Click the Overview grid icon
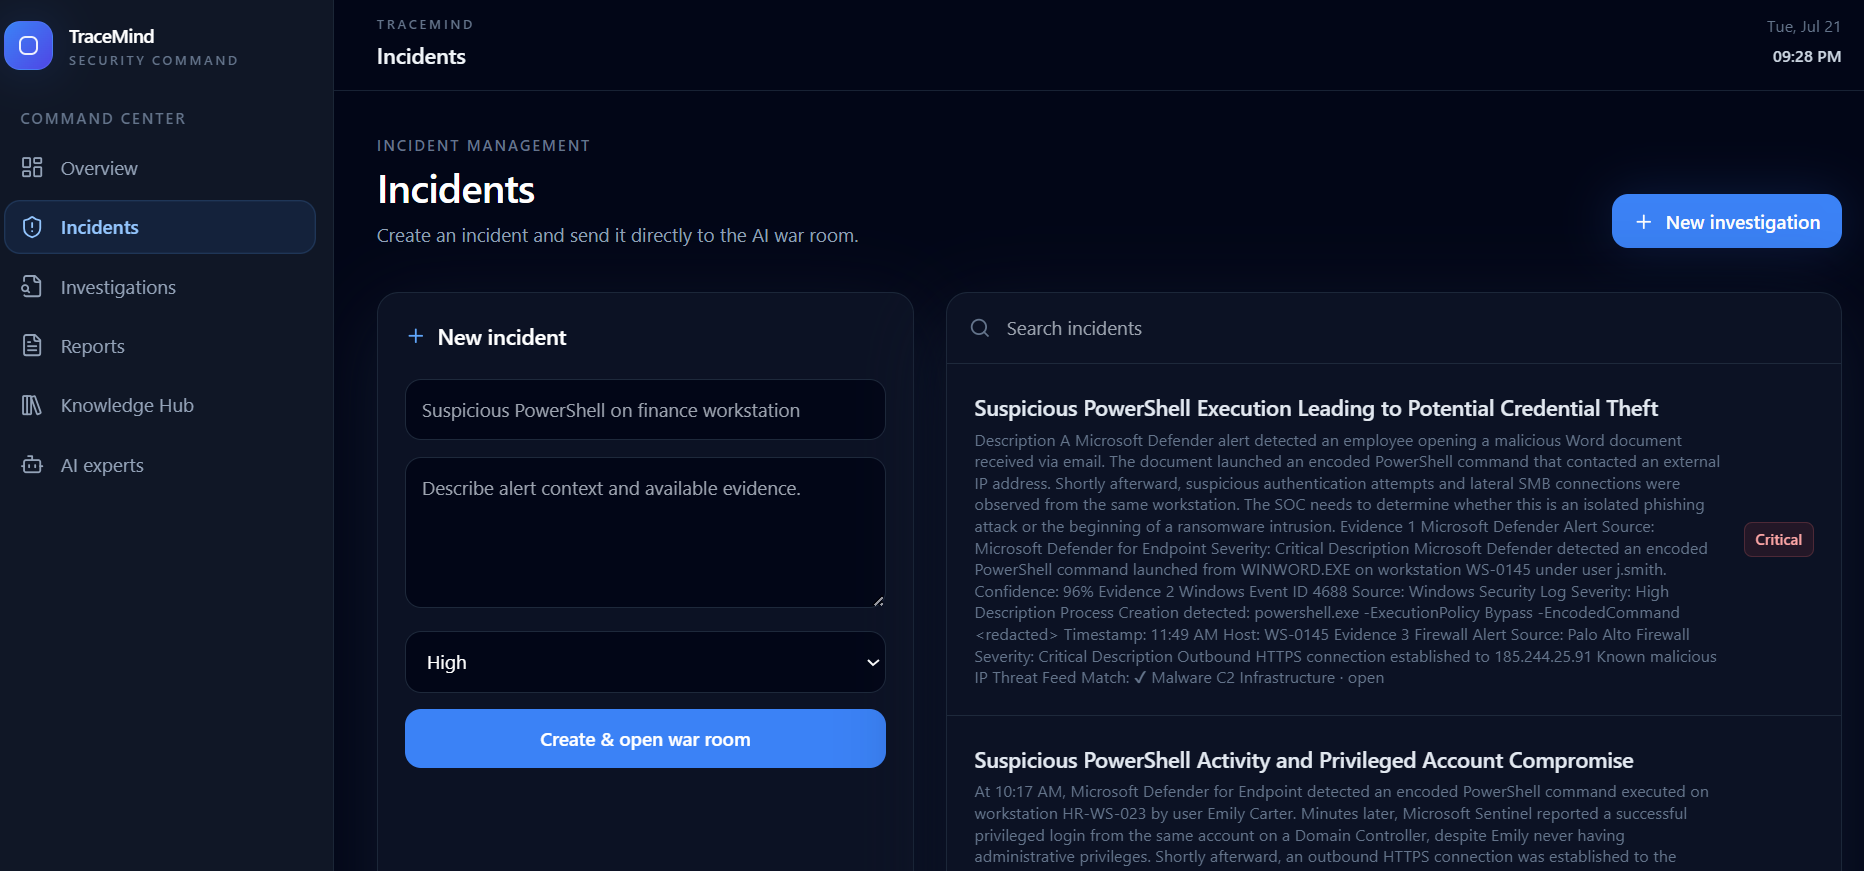 point(32,167)
